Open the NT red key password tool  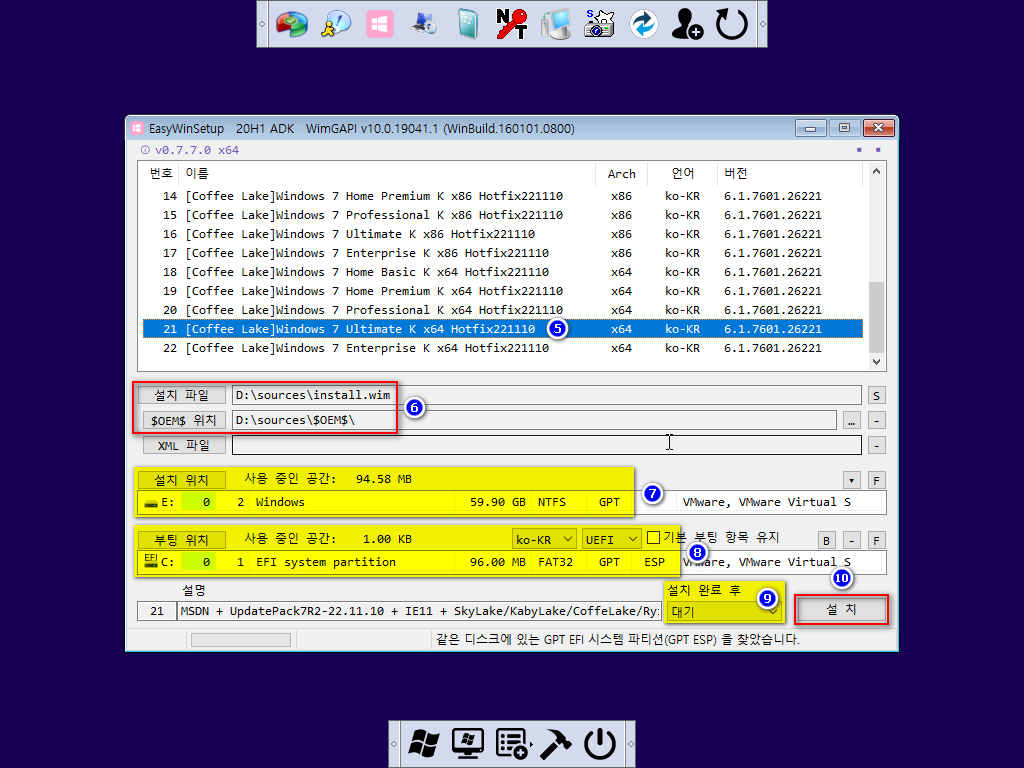tap(511, 25)
